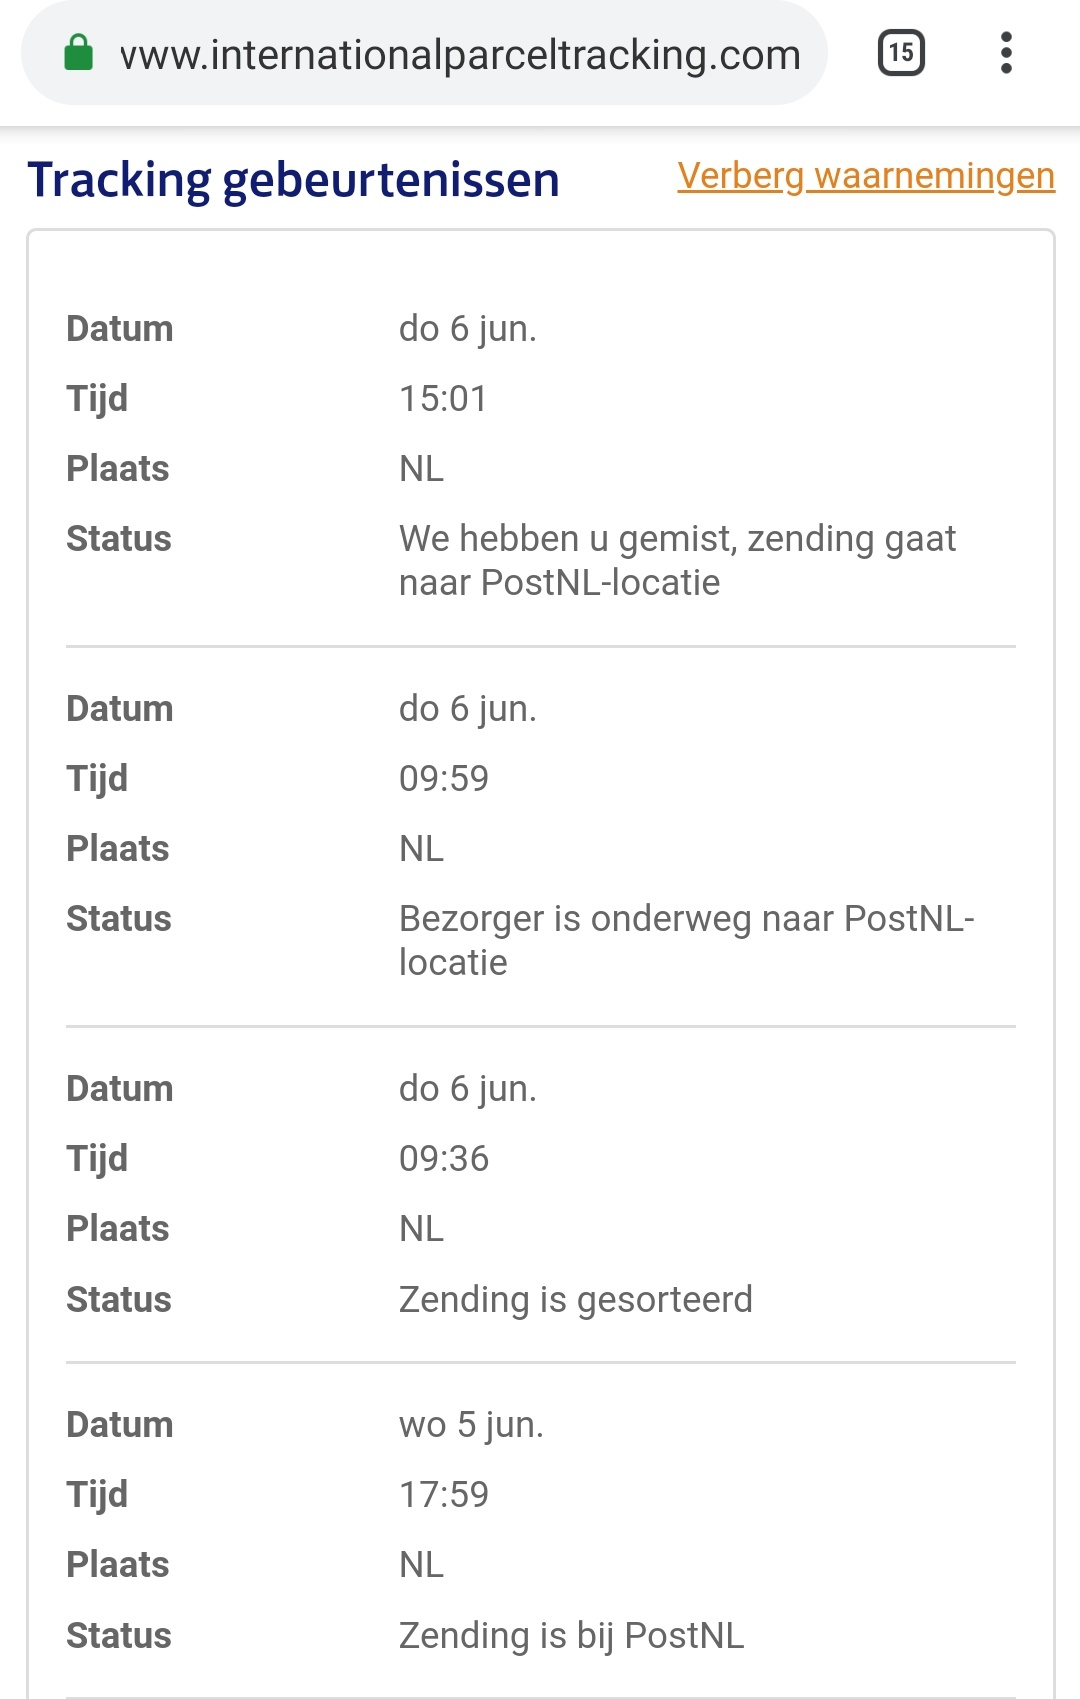Select the 'Zending is gesorteerd' status

[x=576, y=1300]
